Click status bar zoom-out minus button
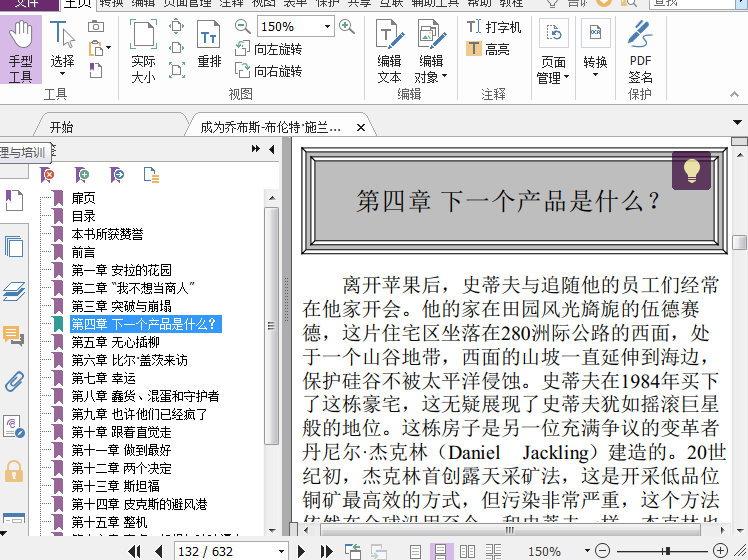748x560 pixels. point(603,551)
